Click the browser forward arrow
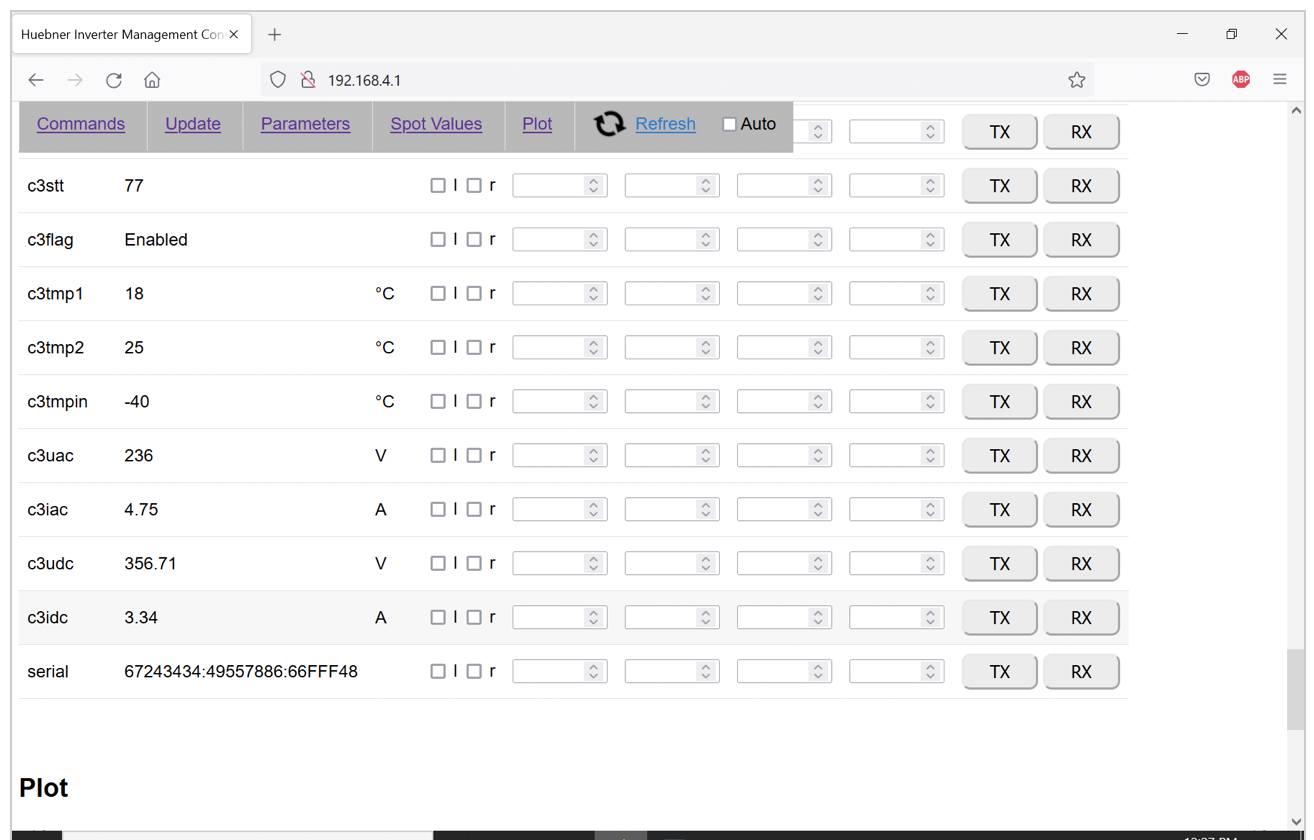Image resolution: width=1314 pixels, height=840 pixels. [75, 80]
